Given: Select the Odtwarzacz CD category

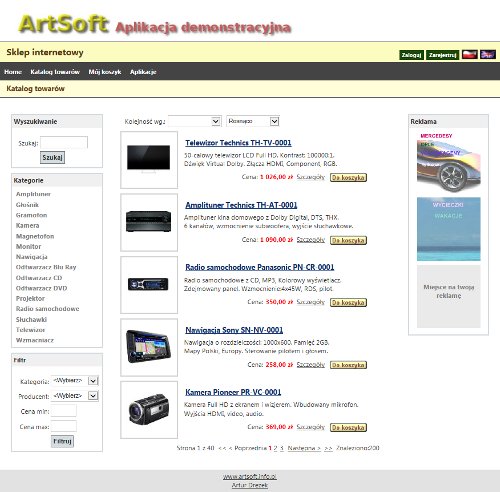Looking at the screenshot, I should (x=39, y=278).
